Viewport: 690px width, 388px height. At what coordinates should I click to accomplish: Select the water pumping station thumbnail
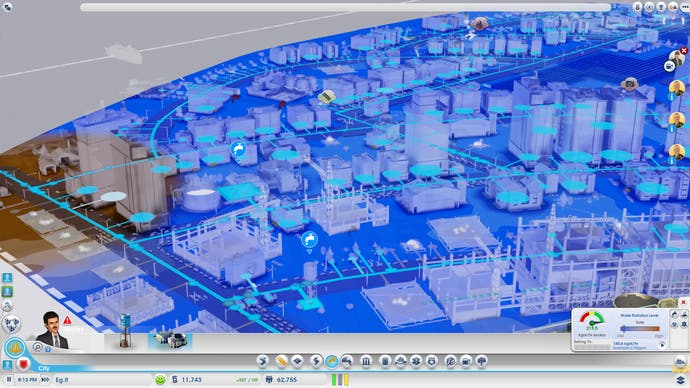pos(170,340)
